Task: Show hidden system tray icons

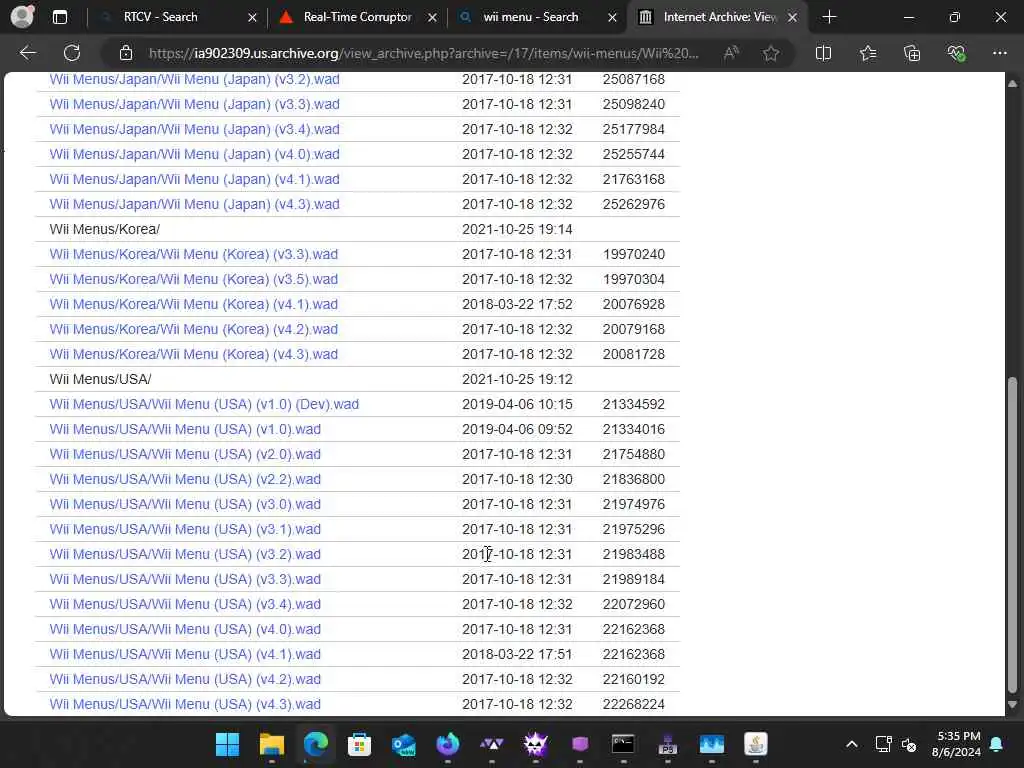Action: [x=852, y=744]
